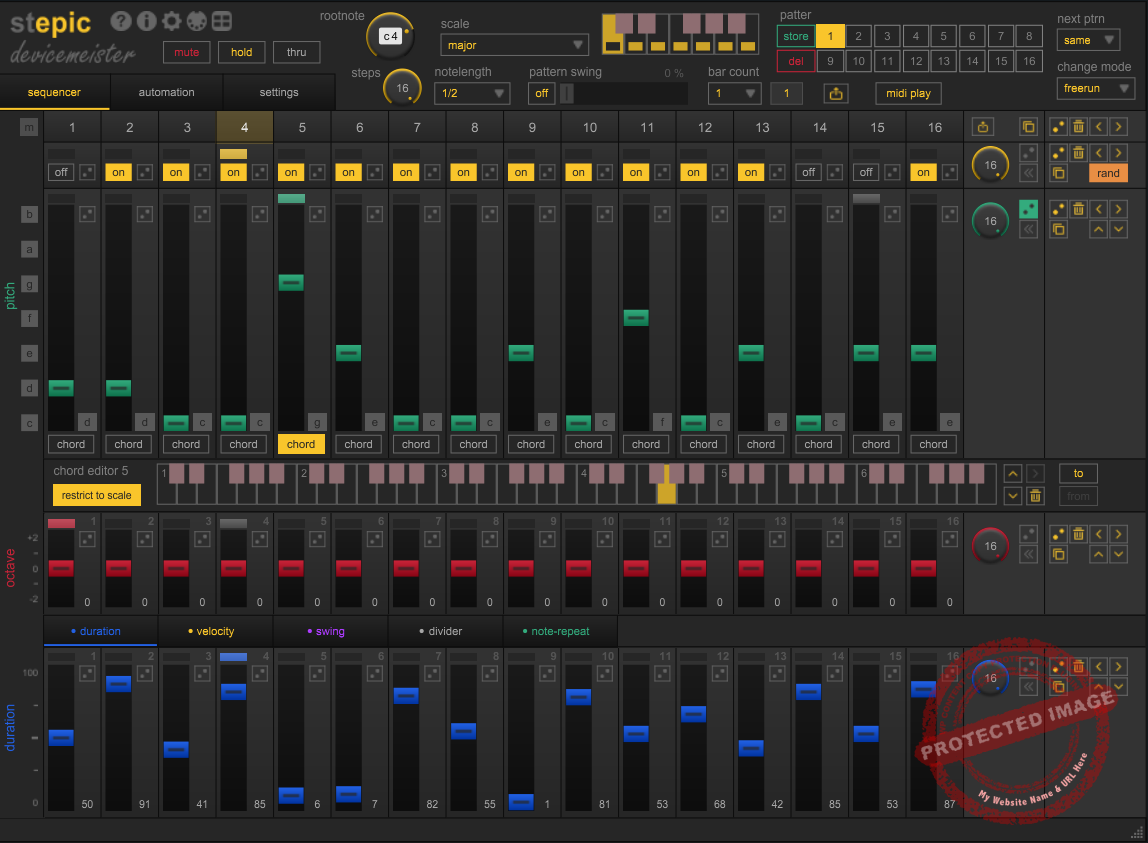Screen dimensions: 1148x843
Task: Open the change mode dropdown showing freerun
Action: coord(1095,88)
